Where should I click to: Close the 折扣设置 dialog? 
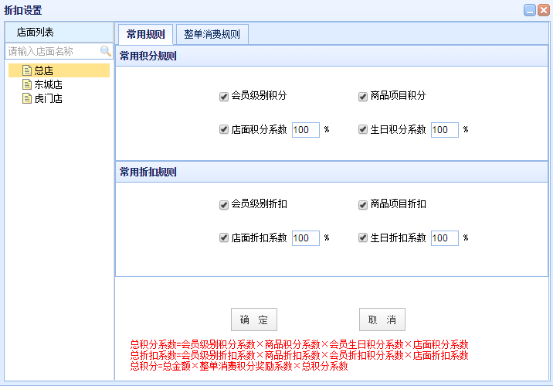tap(544, 10)
